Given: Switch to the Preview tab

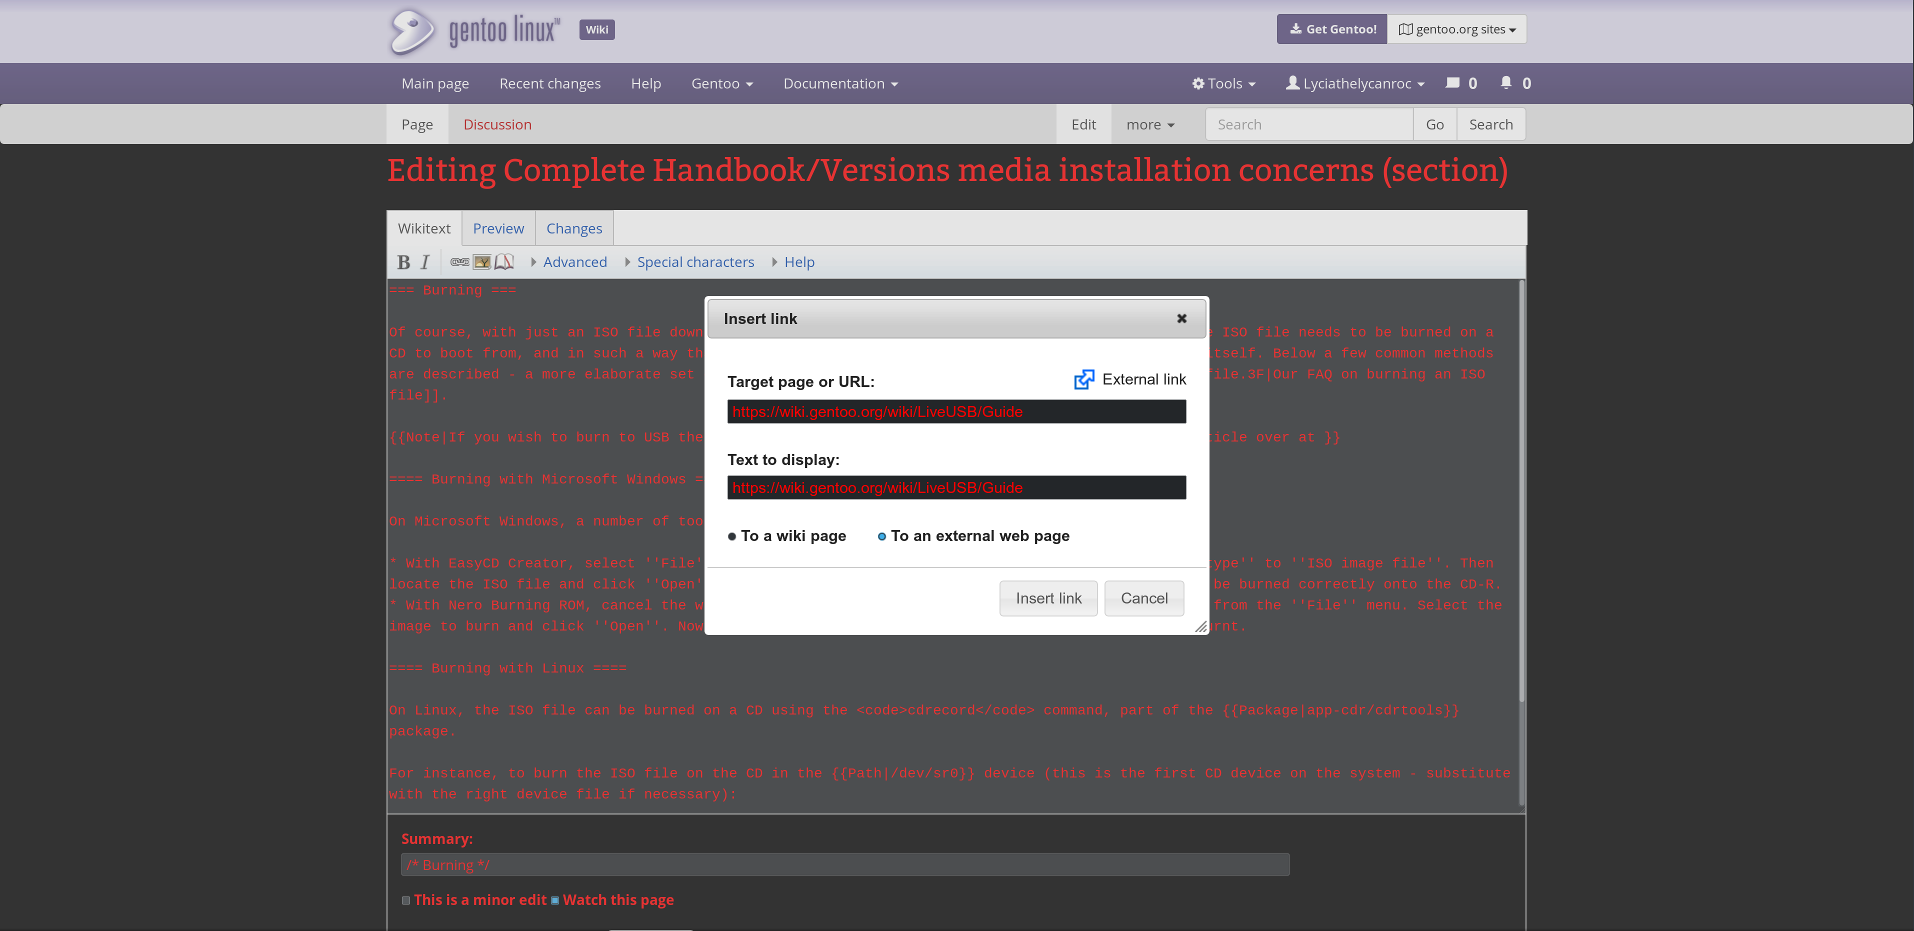Looking at the screenshot, I should click(498, 229).
